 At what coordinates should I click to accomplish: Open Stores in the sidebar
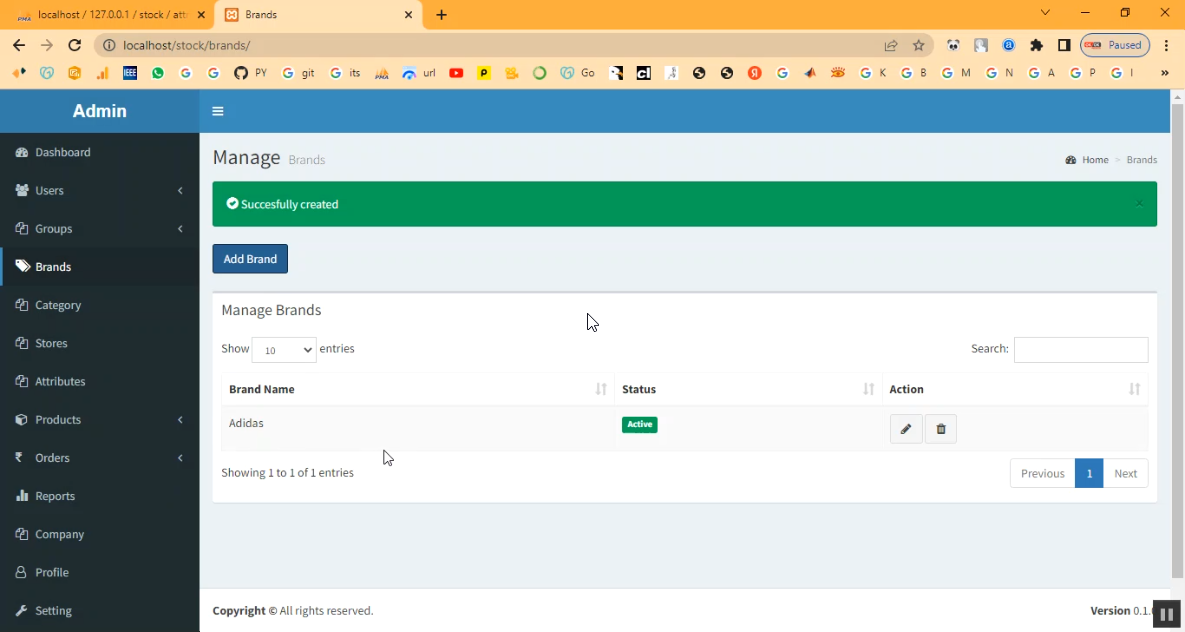(100, 343)
